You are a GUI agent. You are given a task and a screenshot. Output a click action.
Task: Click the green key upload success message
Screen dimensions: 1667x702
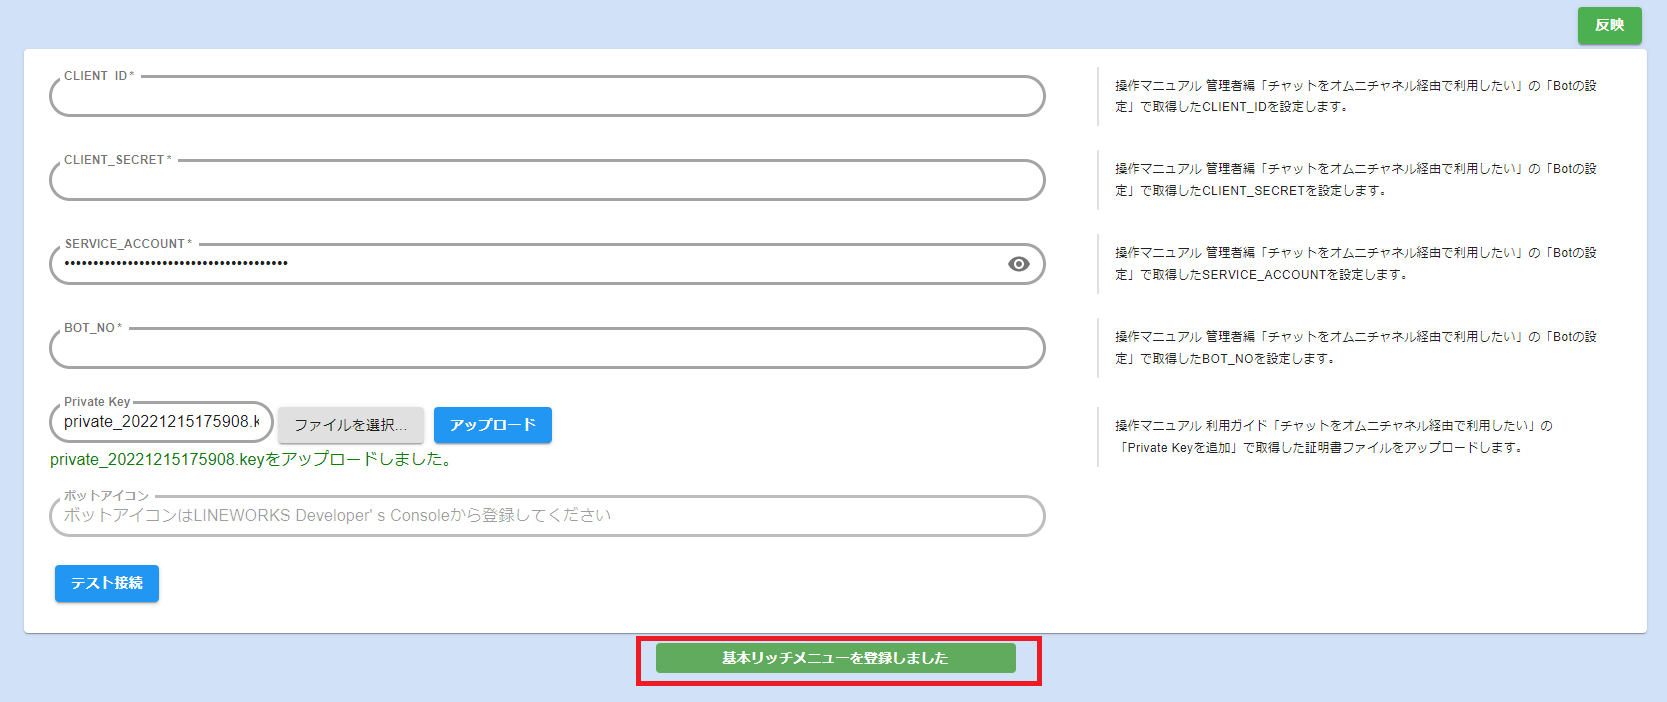(x=252, y=460)
